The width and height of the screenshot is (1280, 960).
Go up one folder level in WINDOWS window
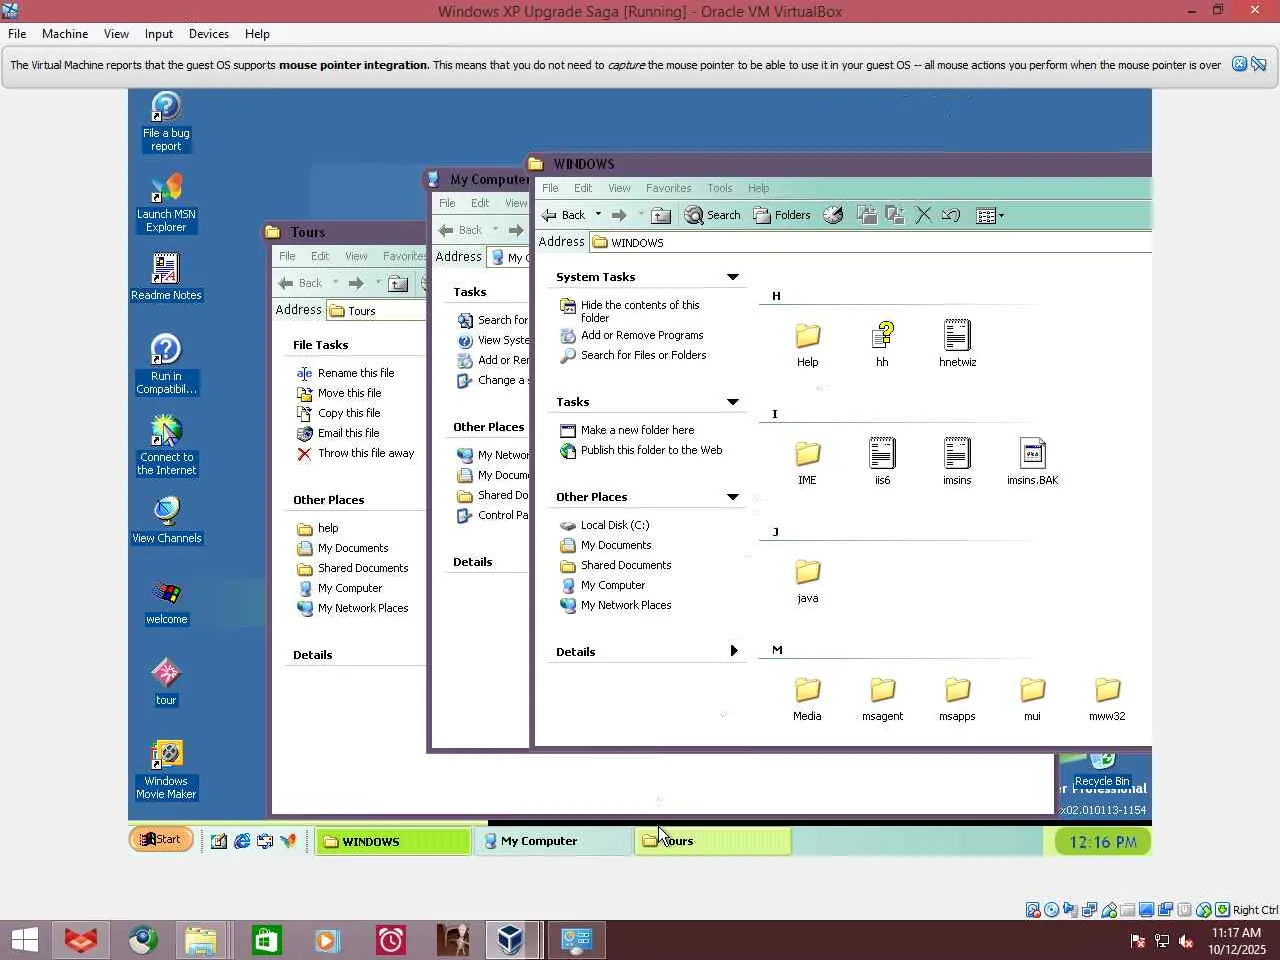[x=660, y=215]
